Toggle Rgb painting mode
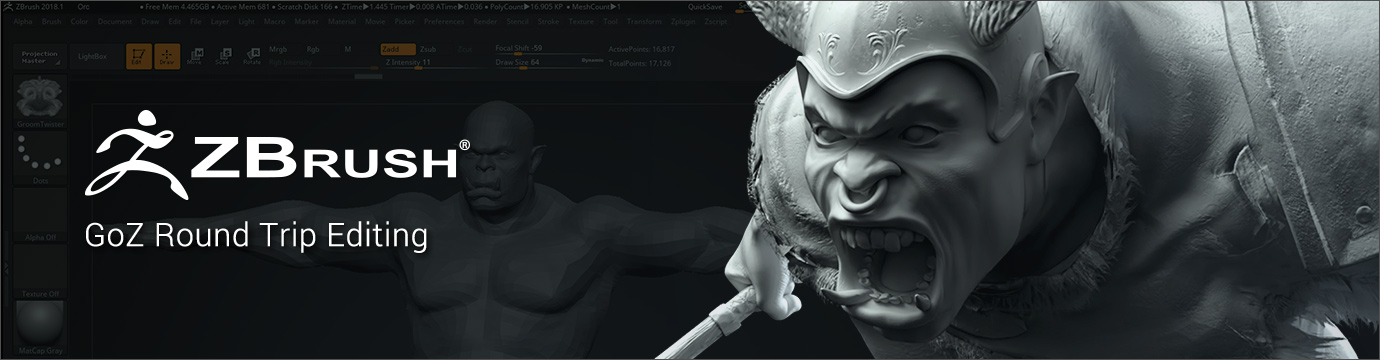This screenshot has height=360, width=1380. coord(313,49)
